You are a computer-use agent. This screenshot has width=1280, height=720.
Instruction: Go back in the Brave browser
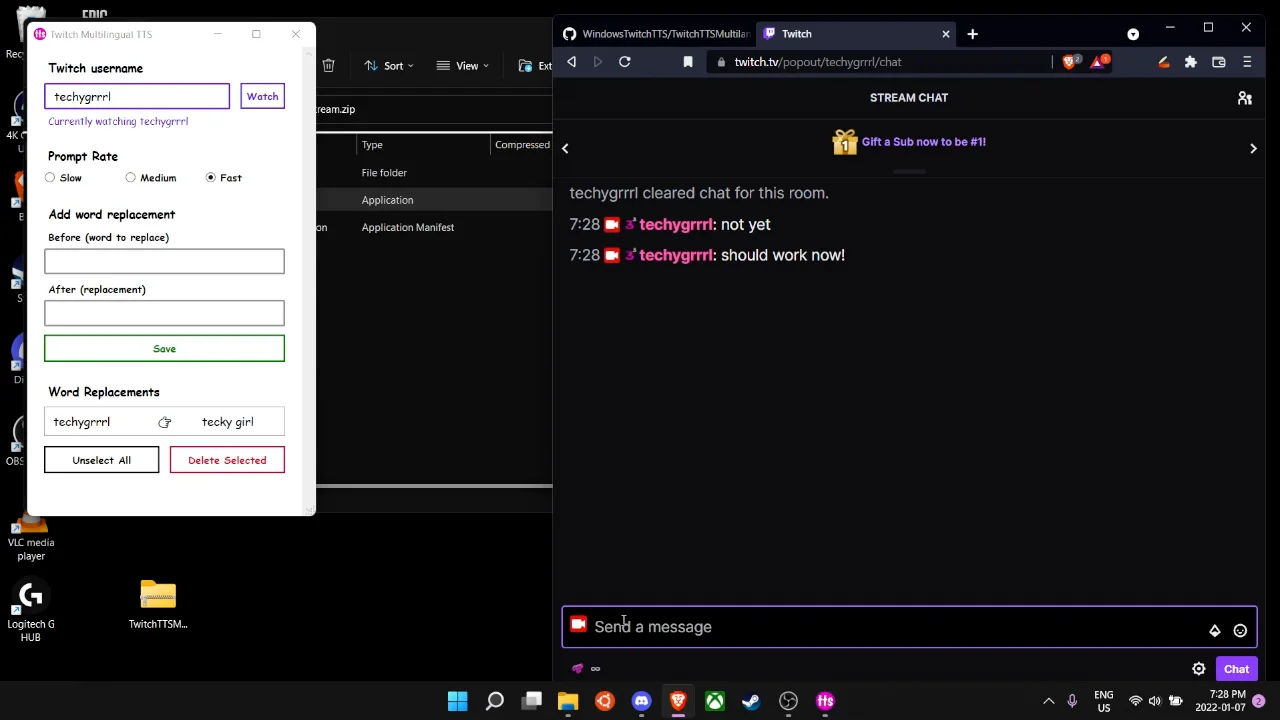[571, 62]
